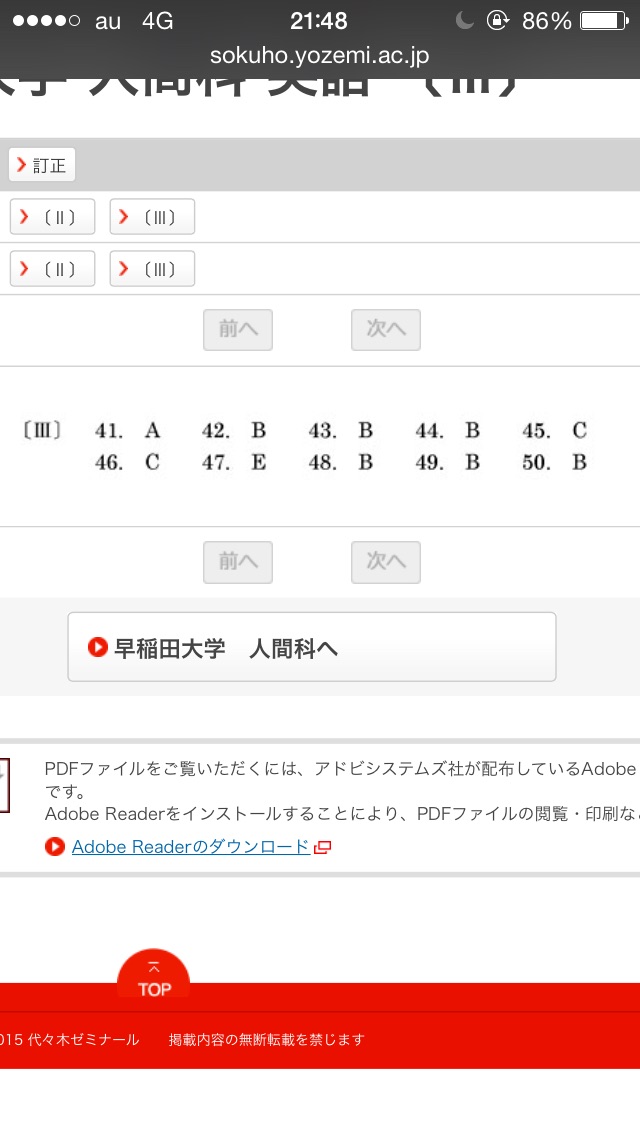The width and height of the screenshot is (640, 1136).
Task: Select 〔II〕 in the first button row
Action: 53,217
